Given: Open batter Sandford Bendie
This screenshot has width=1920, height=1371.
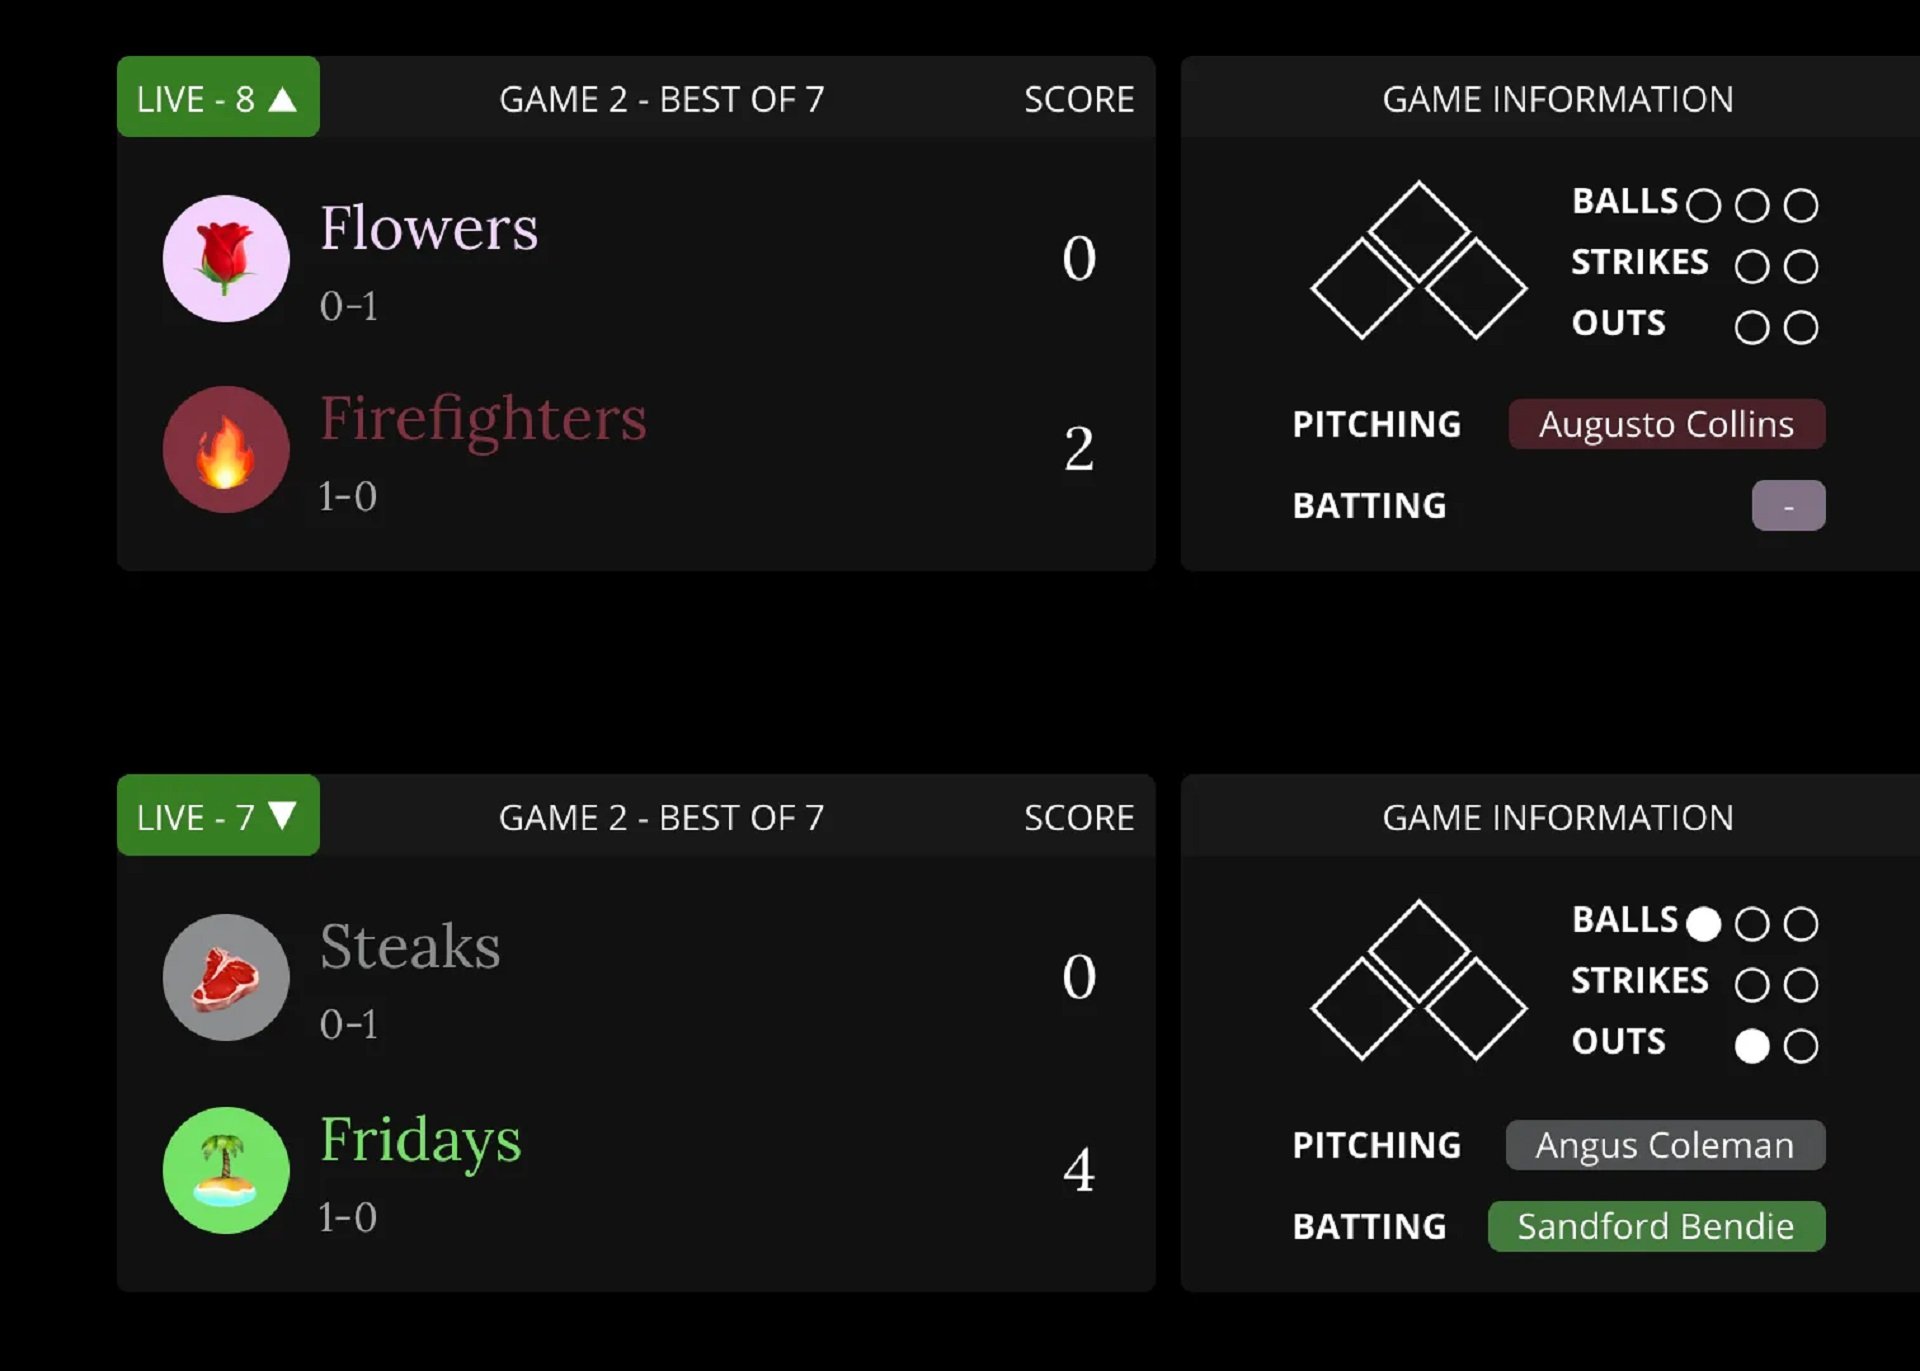Looking at the screenshot, I should point(1656,1226).
